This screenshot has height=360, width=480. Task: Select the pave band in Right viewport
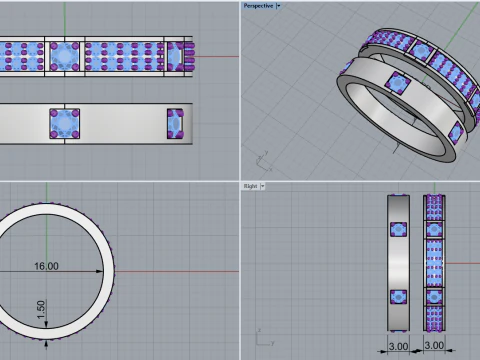coord(434,263)
